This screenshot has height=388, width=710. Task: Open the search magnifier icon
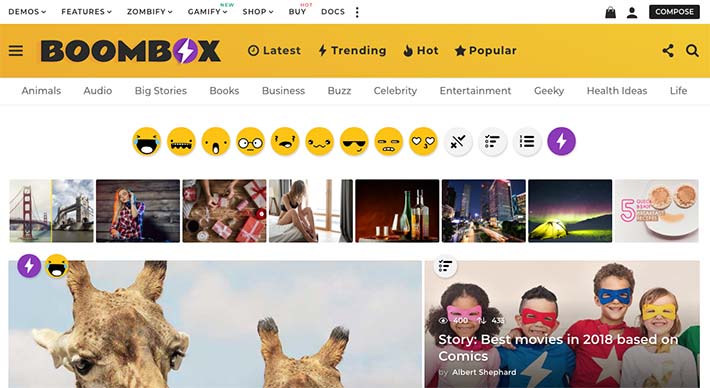point(692,50)
